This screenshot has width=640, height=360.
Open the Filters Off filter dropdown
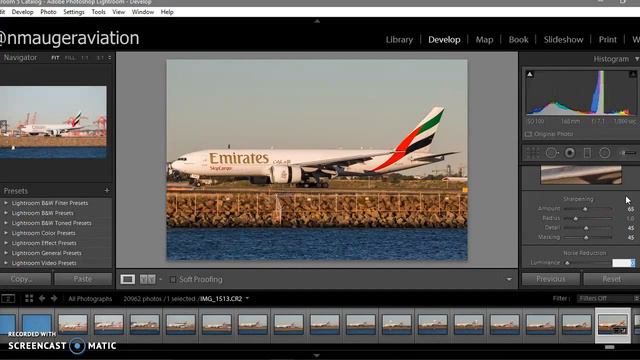[x=608, y=299]
